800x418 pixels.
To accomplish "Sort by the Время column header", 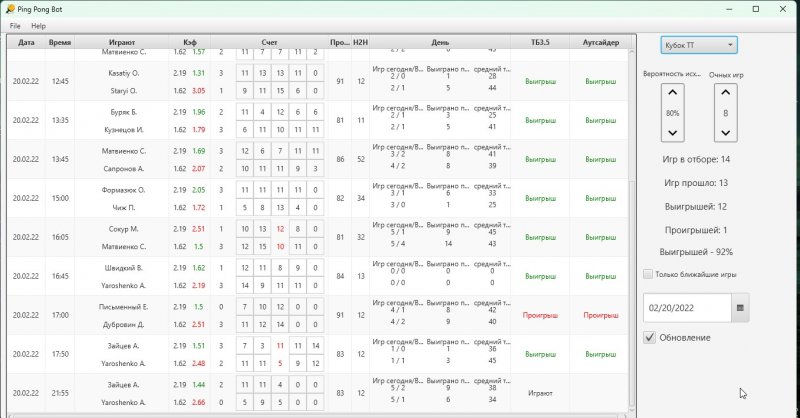I will click(59, 43).
